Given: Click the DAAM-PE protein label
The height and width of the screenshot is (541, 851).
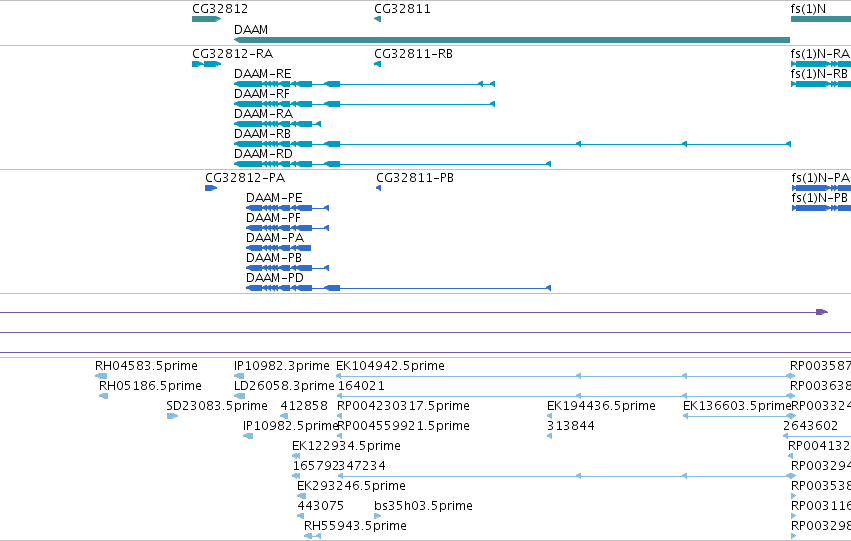Looking at the screenshot, I should tap(274, 198).
